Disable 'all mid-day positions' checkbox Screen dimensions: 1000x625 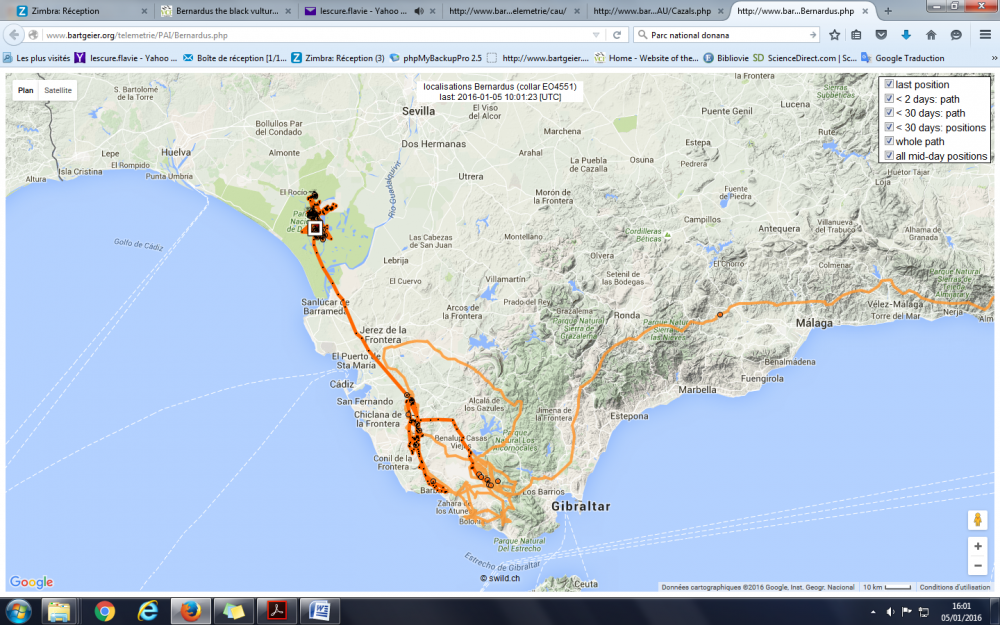coord(889,156)
